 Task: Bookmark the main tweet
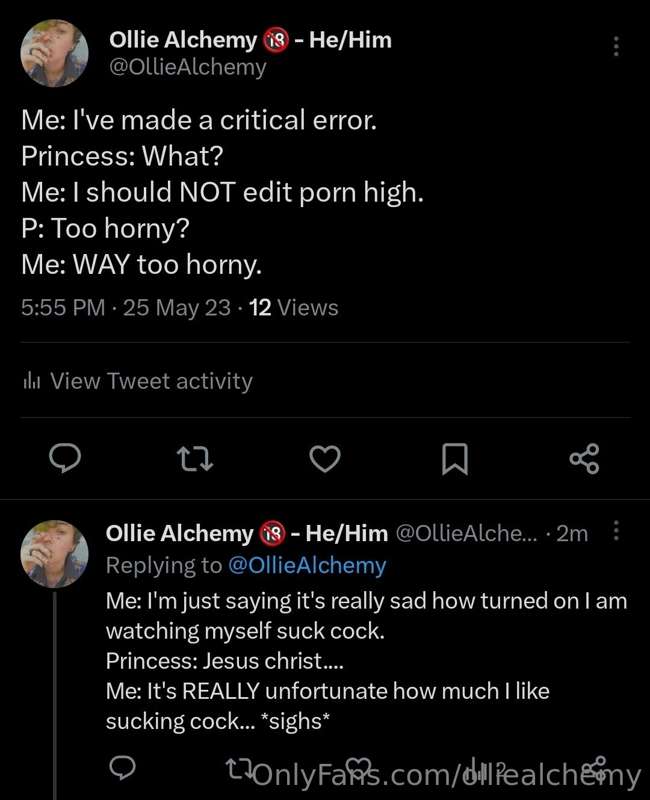[x=455, y=459]
